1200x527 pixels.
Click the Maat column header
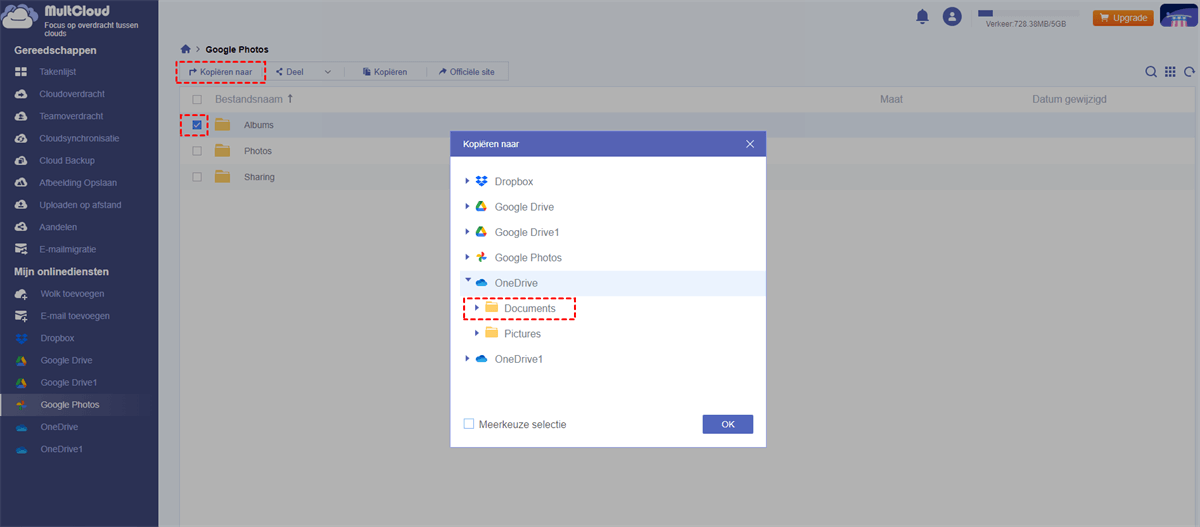891,100
